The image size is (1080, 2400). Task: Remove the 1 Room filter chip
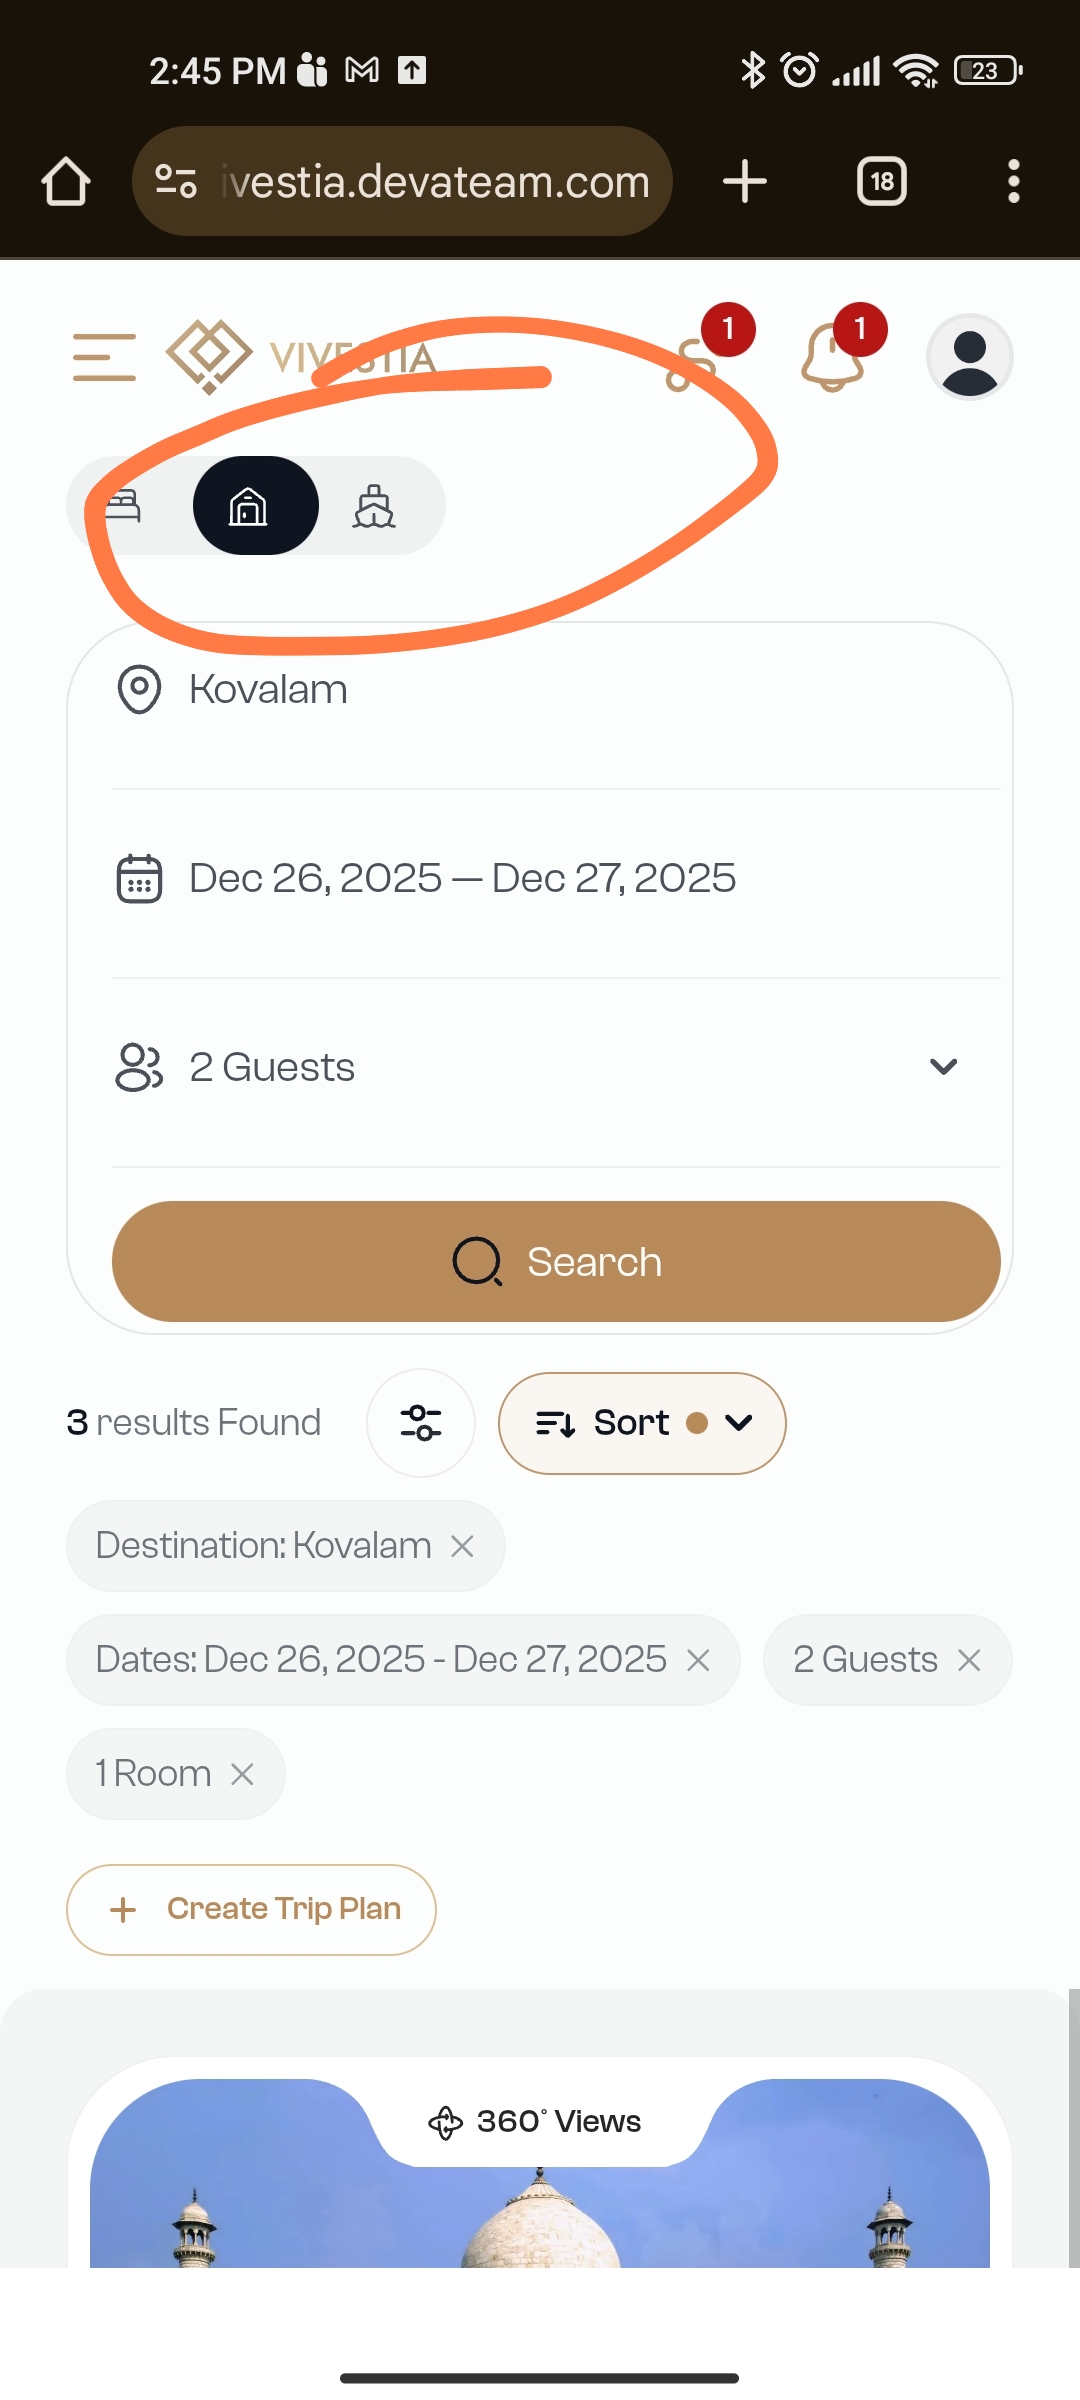coord(242,1775)
